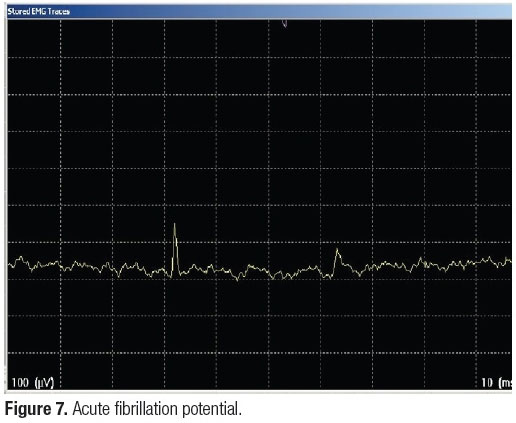516x423 pixels.
Task: Click the Stored EMG Traces title bar
Action: 259,11
